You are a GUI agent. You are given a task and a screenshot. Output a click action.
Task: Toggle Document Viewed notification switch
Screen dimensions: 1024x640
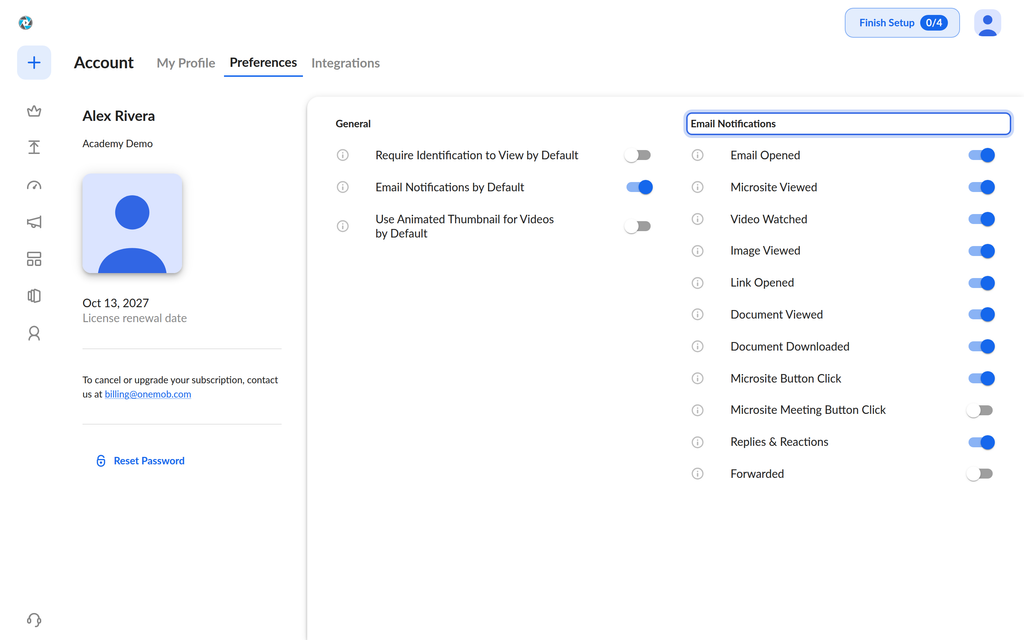pos(981,314)
